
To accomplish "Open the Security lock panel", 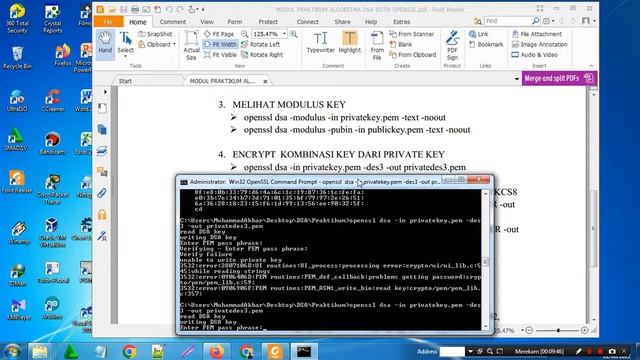I will pos(102,214).
